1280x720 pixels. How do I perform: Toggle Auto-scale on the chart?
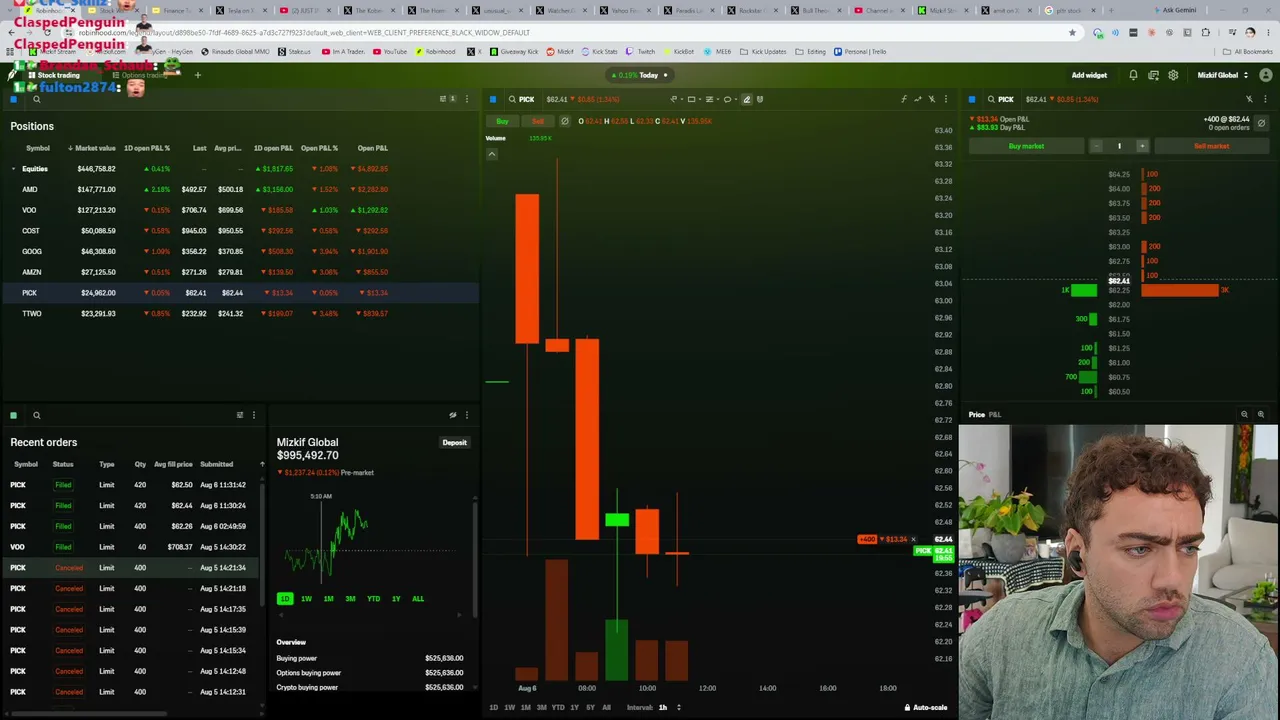(x=926, y=707)
